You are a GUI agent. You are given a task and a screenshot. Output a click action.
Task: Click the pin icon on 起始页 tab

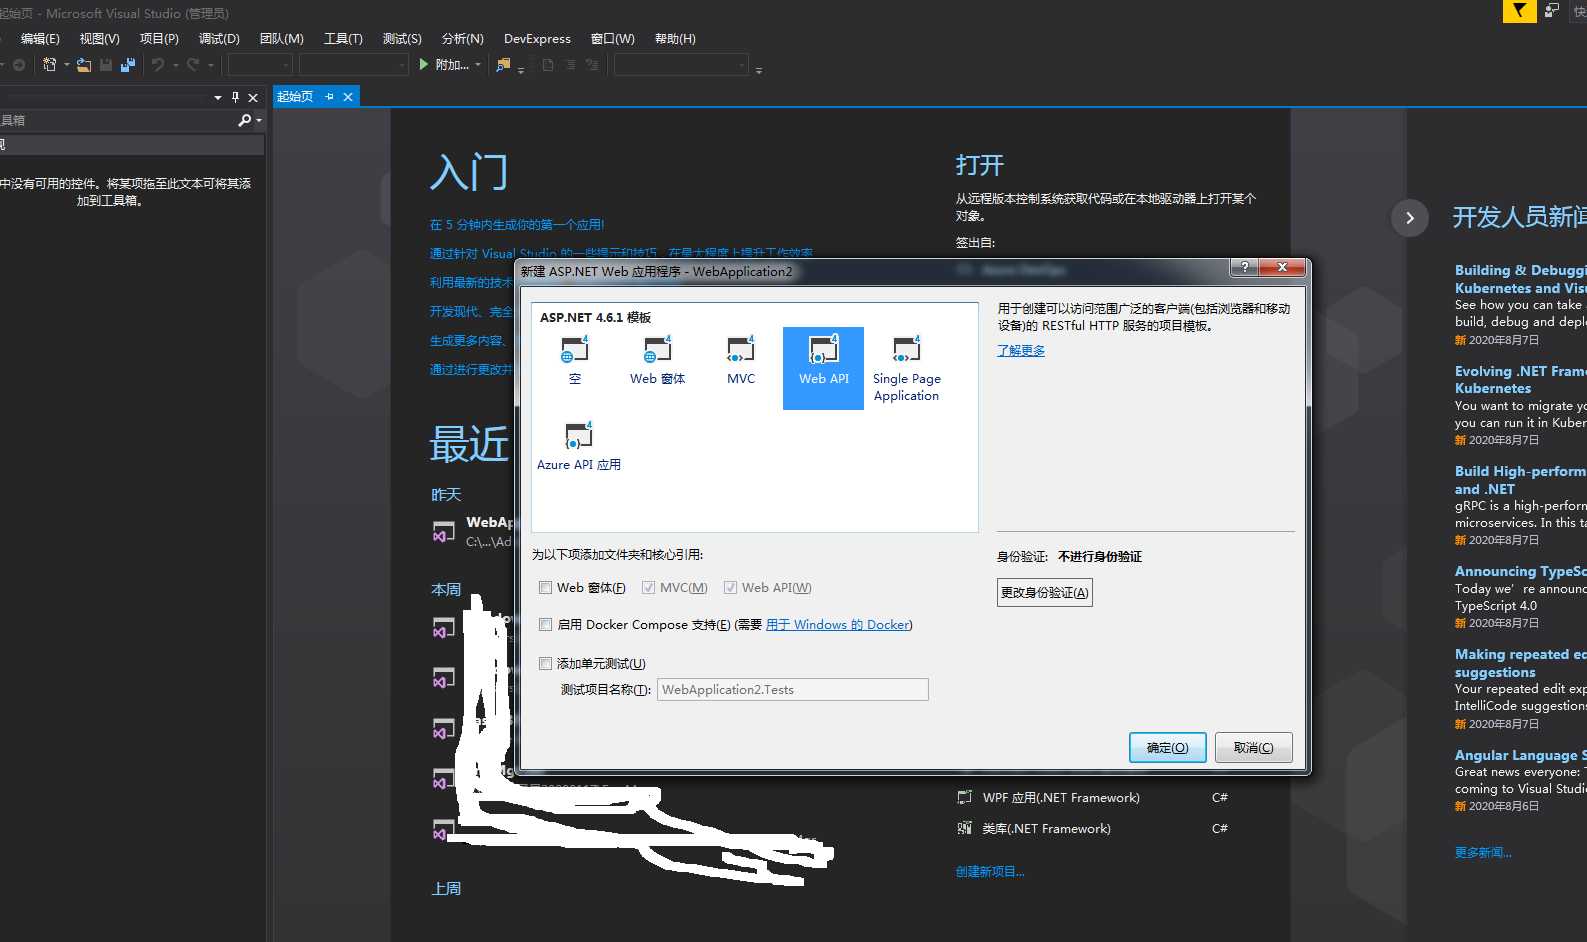329,97
